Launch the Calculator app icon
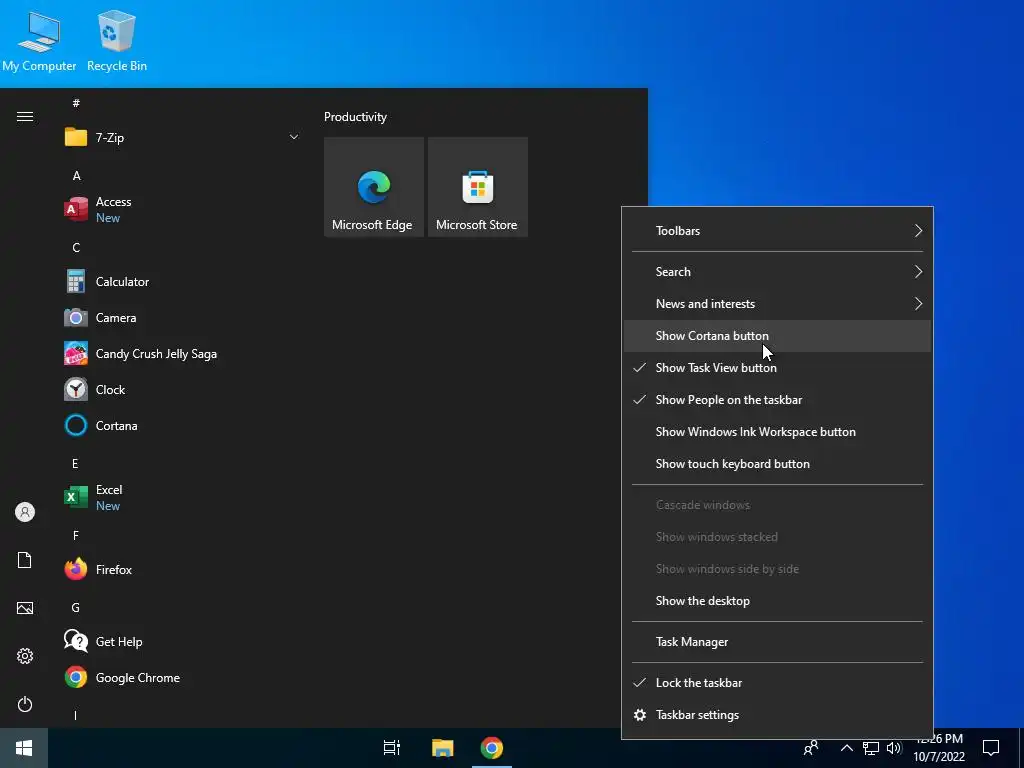Screen dimensions: 1024x768 click(x=76, y=281)
